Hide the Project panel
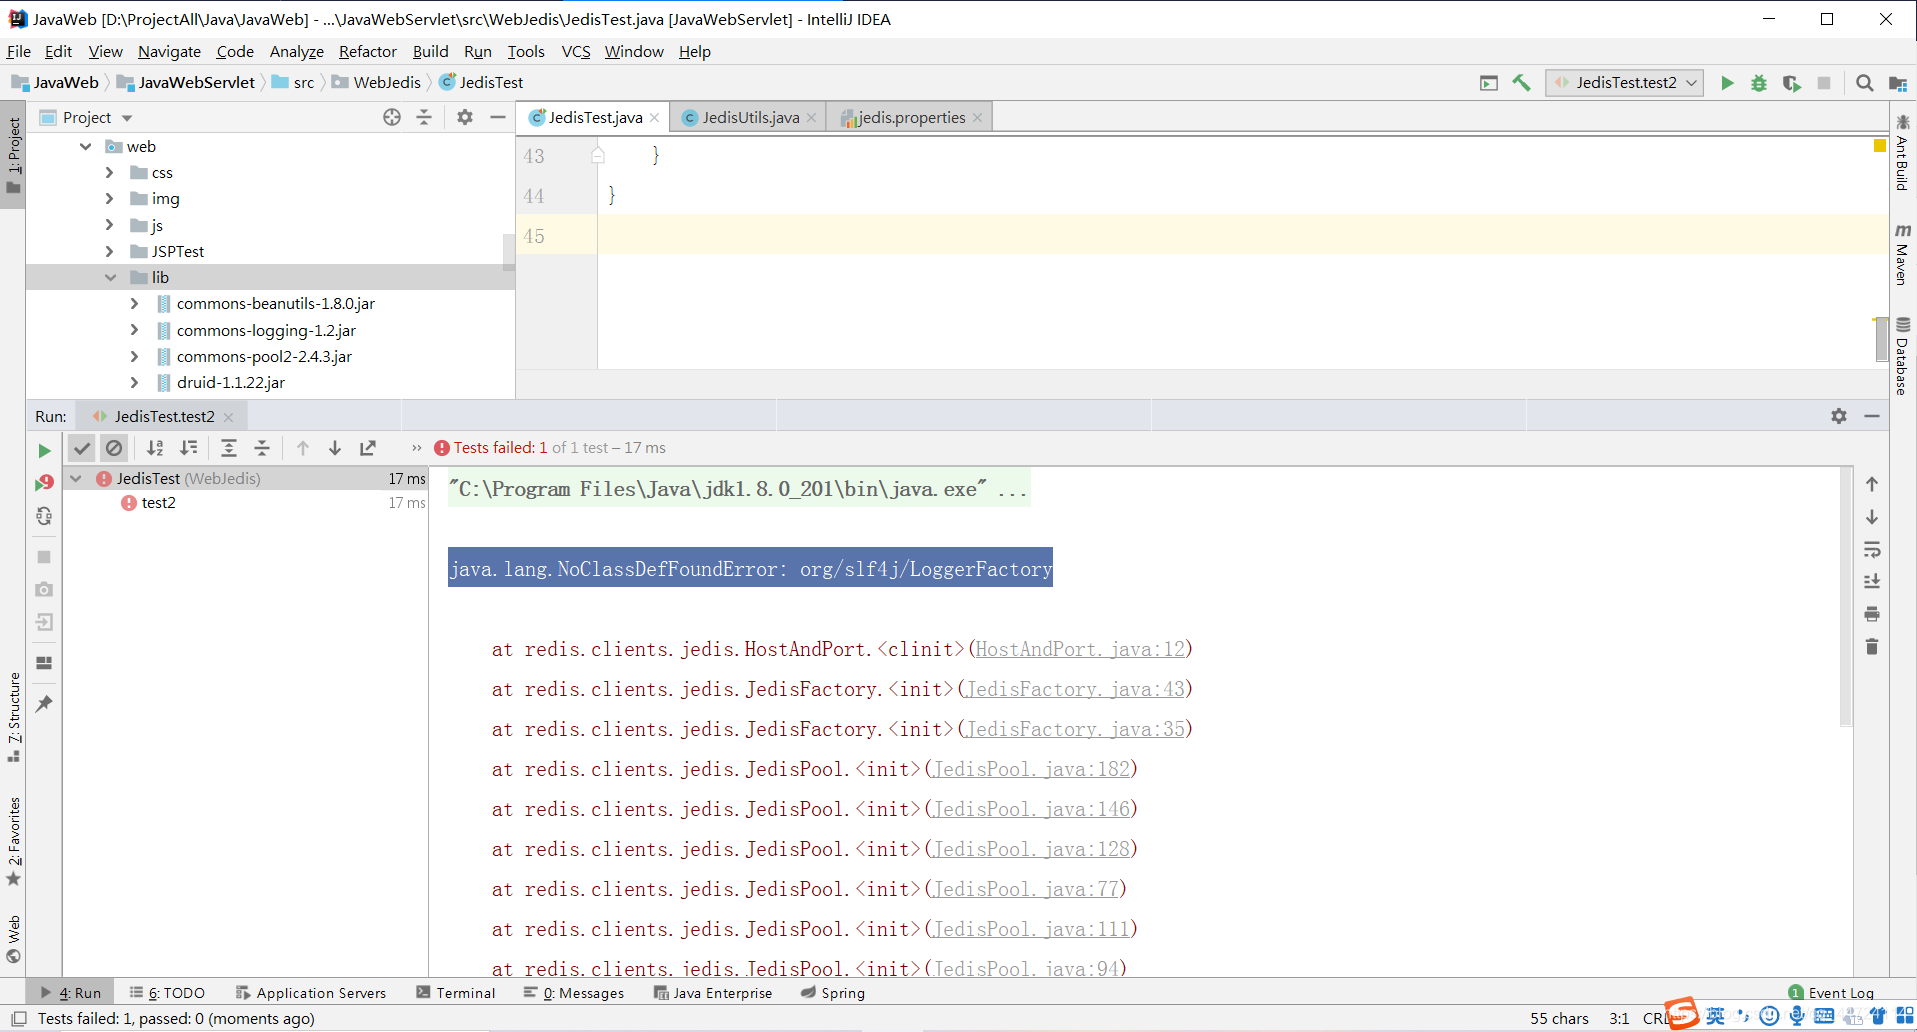Viewport: 1917px width, 1032px height. [x=497, y=117]
